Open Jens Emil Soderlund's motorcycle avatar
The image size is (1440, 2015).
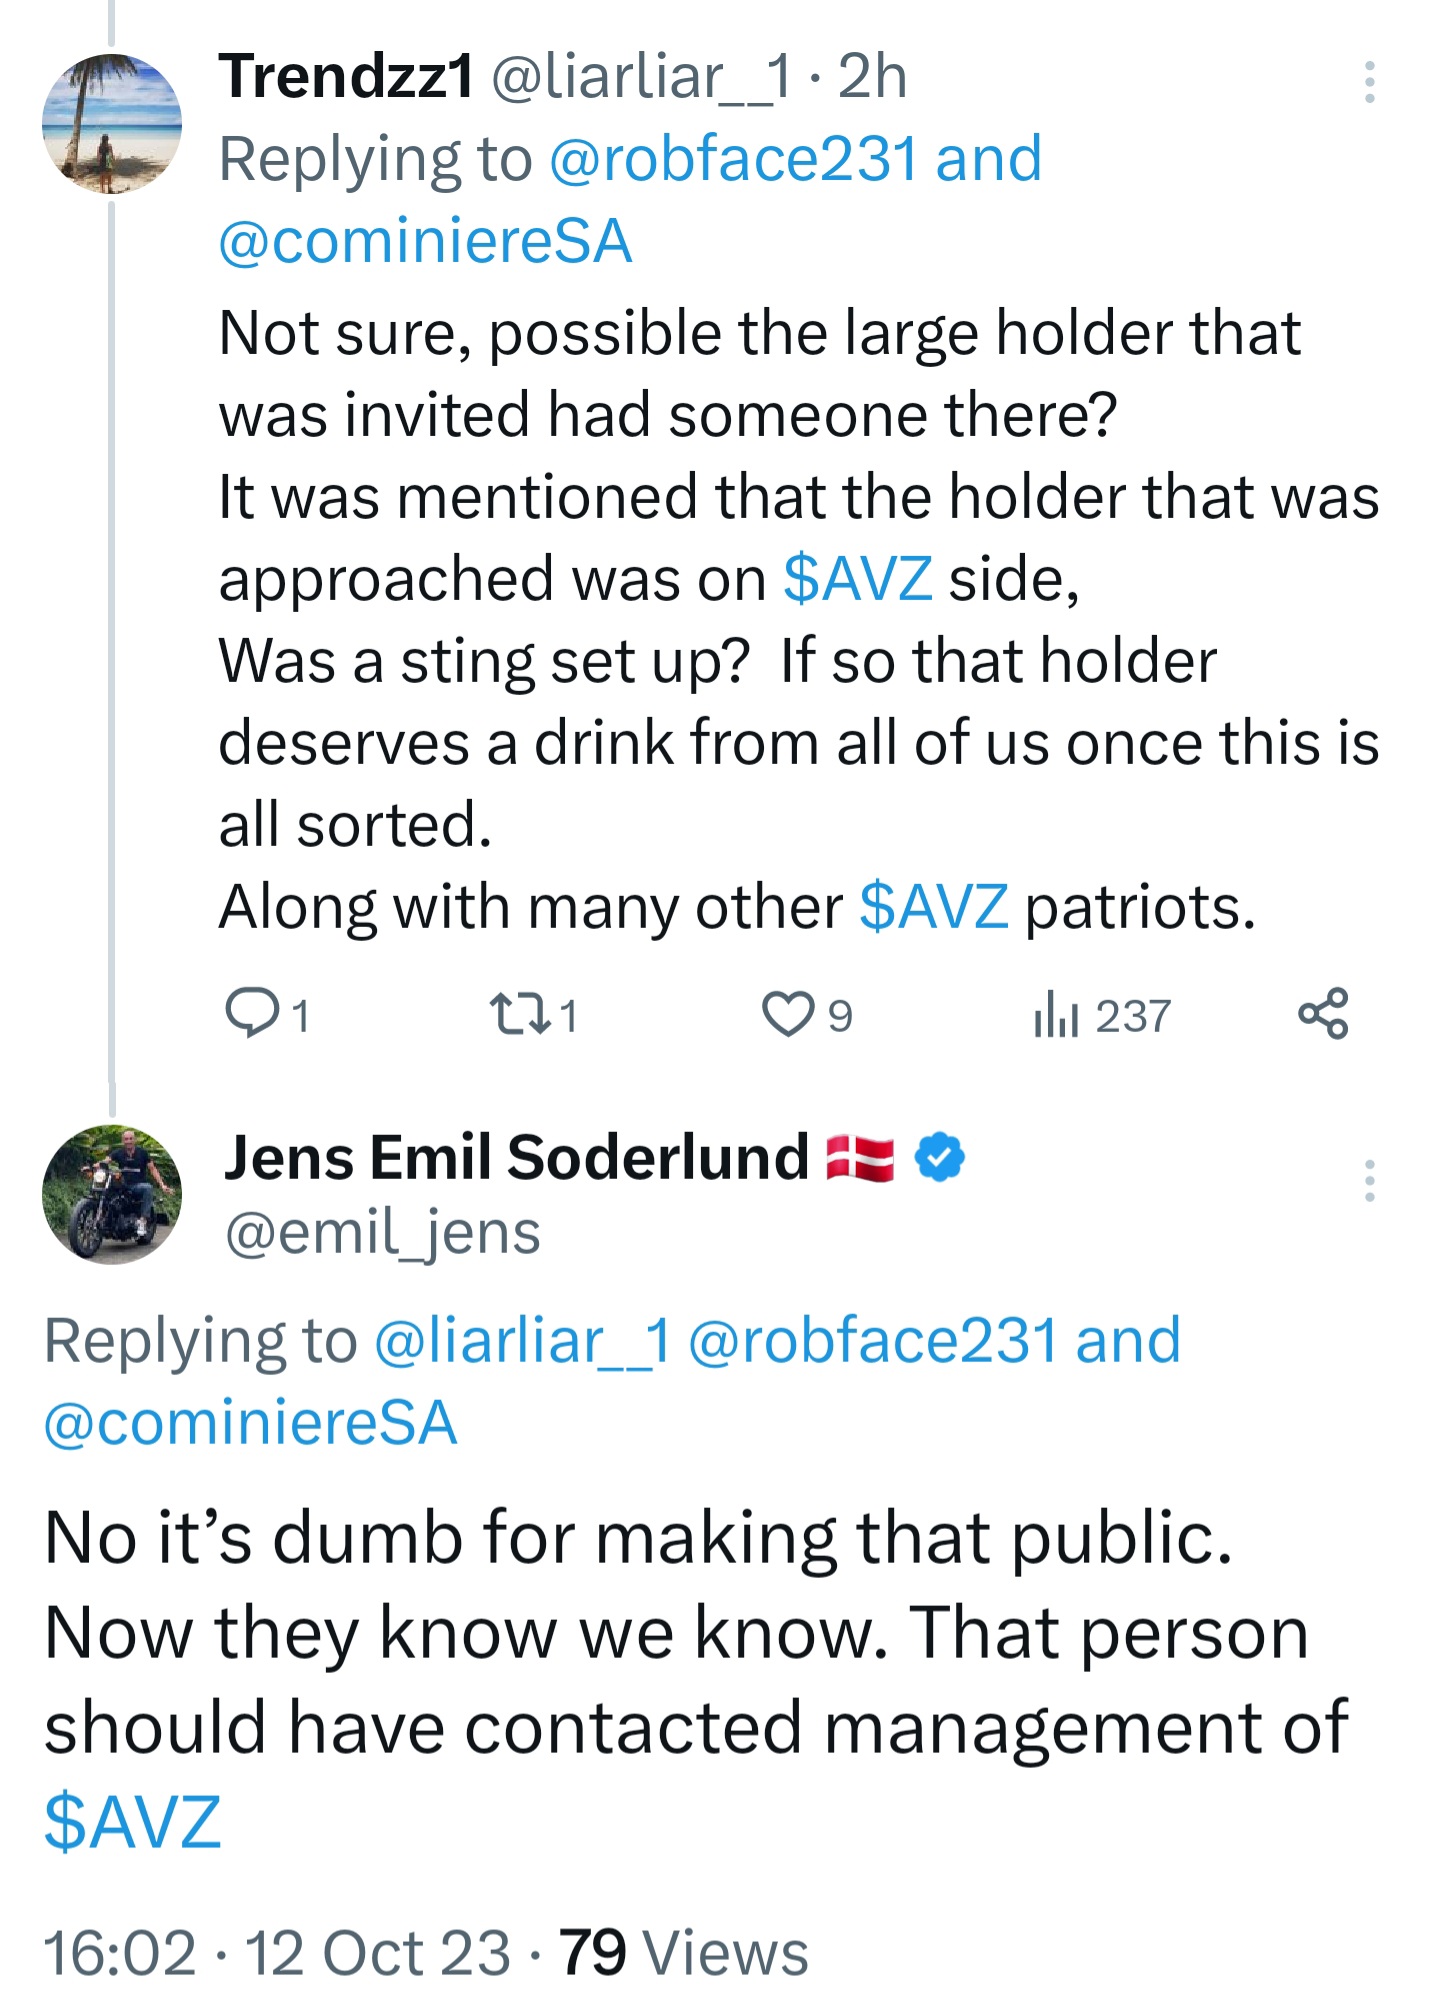point(112,1194)
